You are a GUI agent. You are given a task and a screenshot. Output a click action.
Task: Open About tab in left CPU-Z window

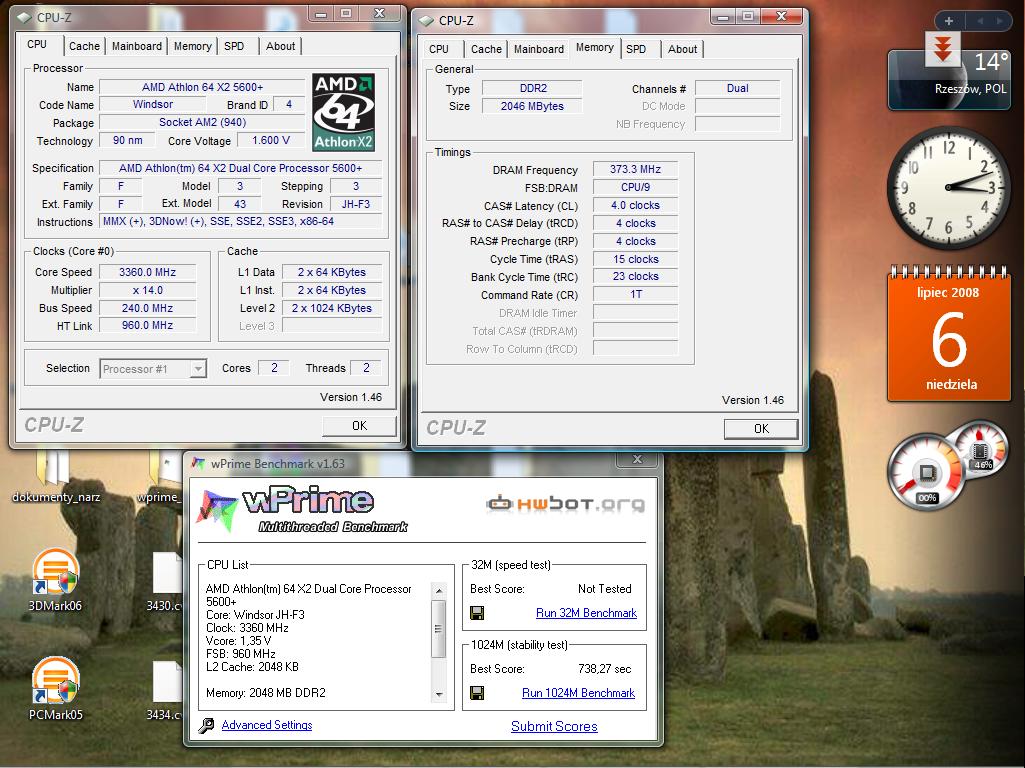click(280, 46)
